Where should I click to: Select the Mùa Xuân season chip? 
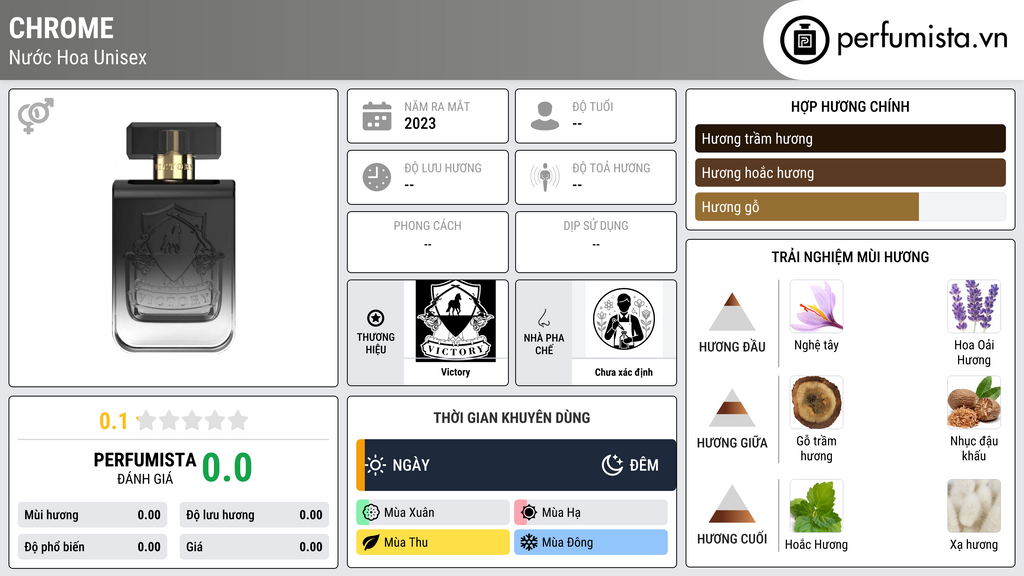click(433, 513)
